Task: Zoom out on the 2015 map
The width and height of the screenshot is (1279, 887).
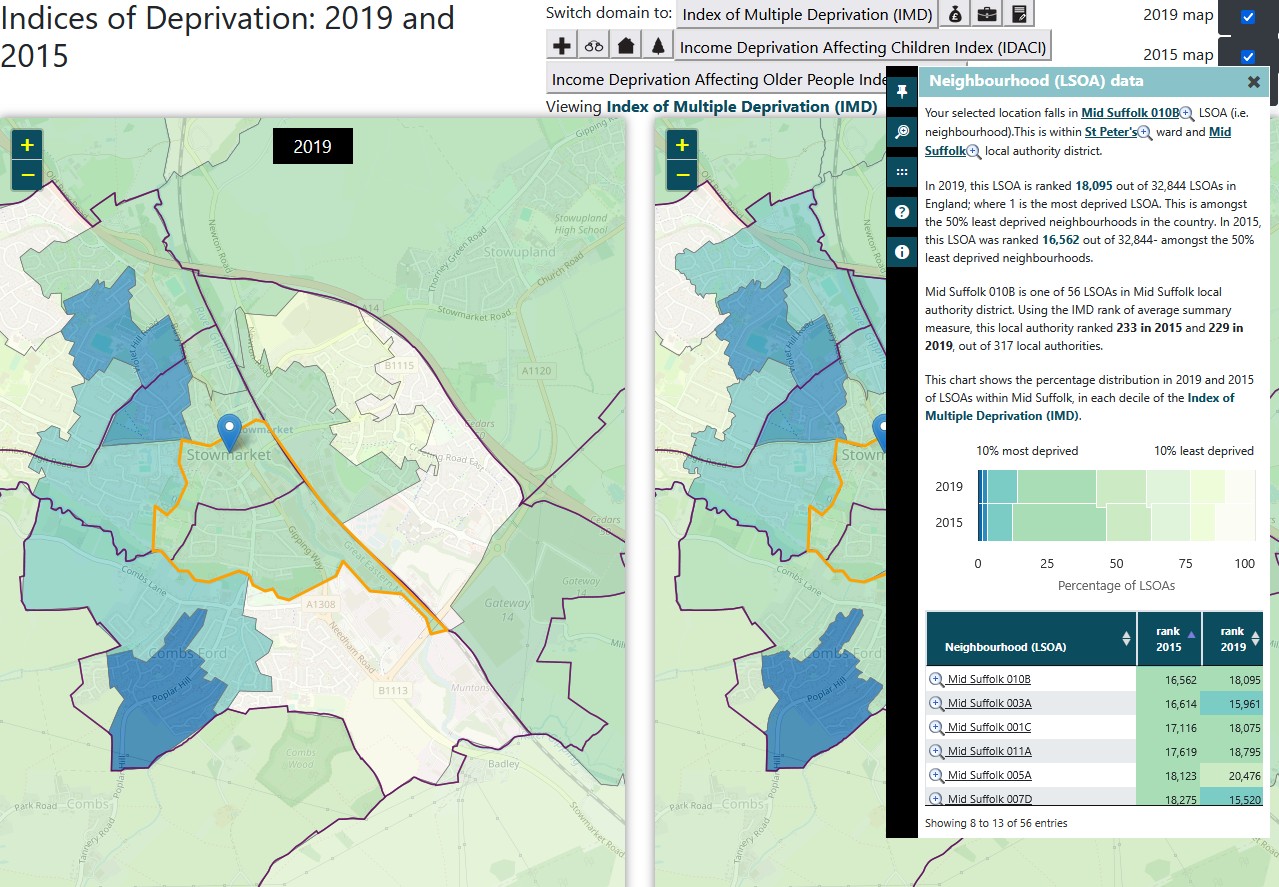Action: pos(682,175)
